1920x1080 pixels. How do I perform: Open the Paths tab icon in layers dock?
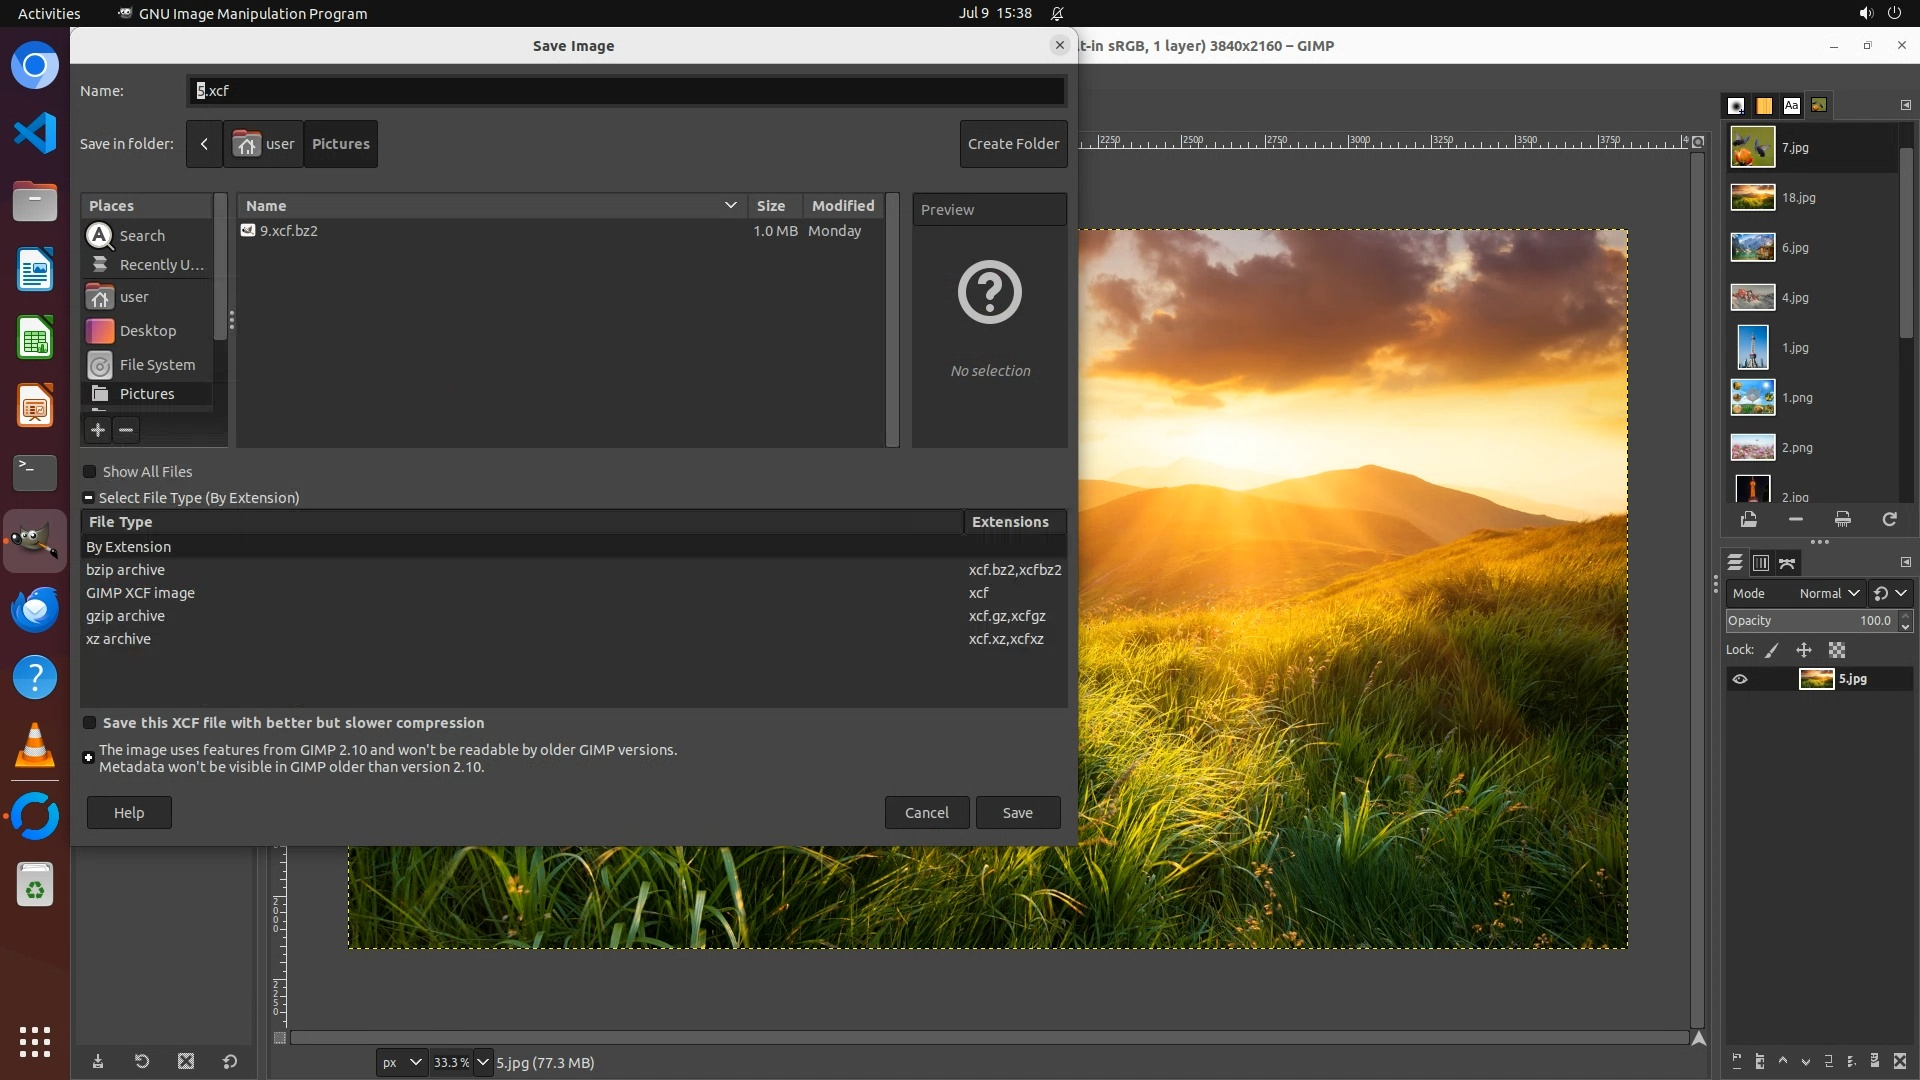(1787, 563)
